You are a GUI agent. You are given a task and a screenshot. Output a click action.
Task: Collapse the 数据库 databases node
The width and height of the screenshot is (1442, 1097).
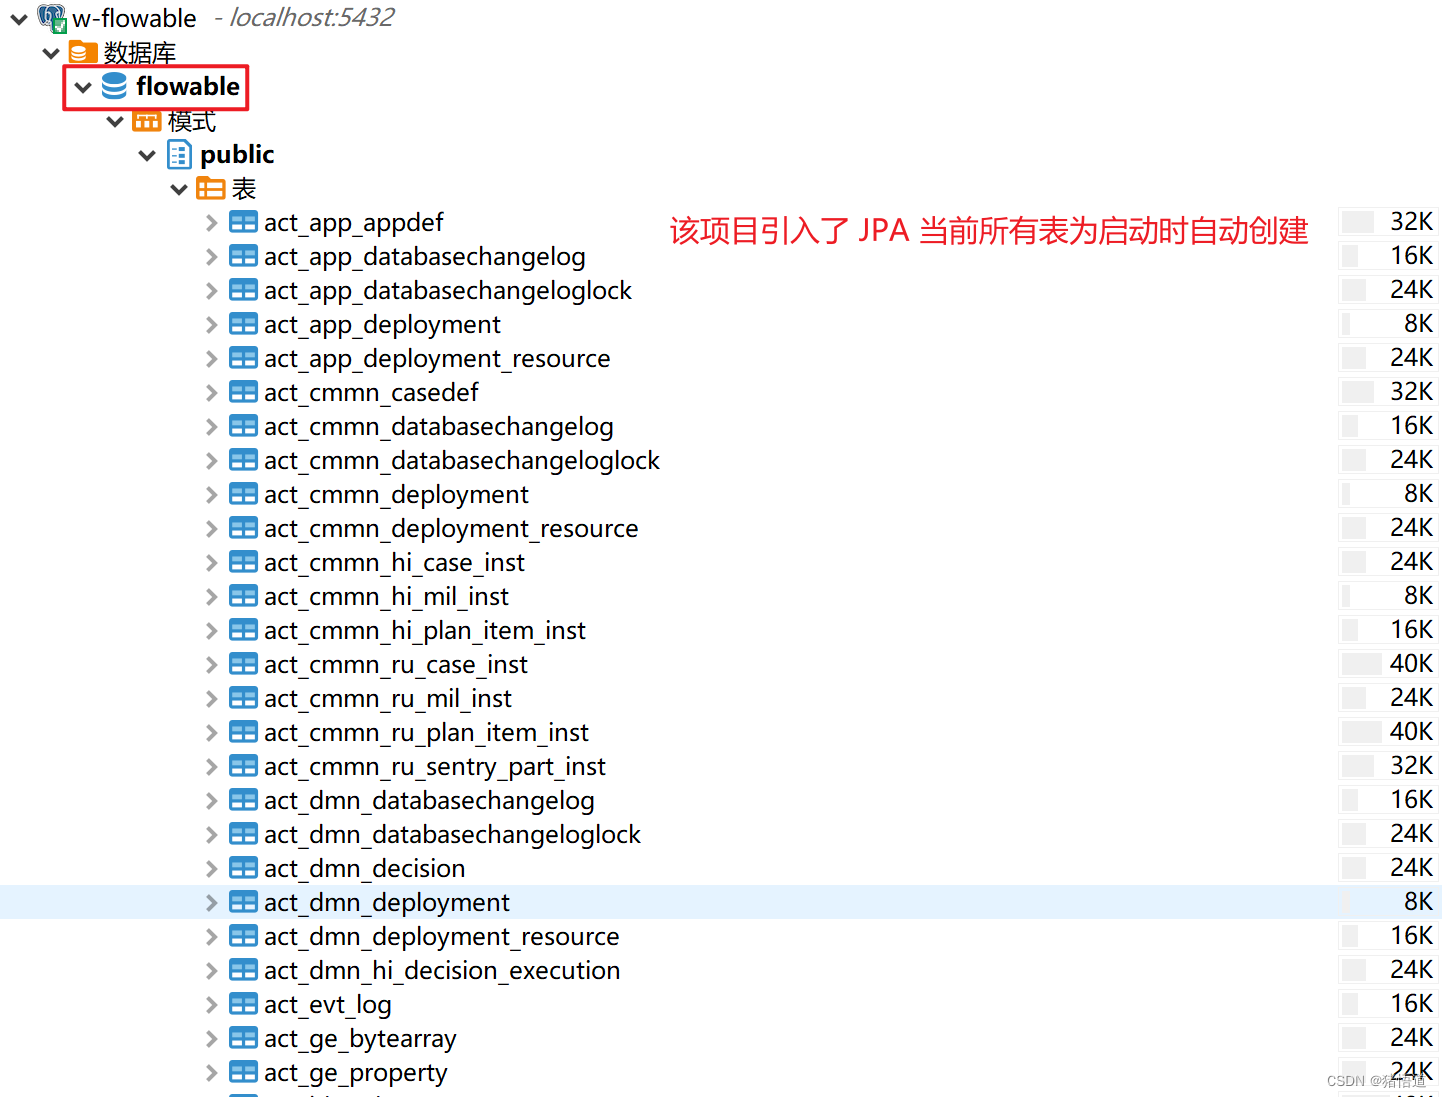(x=51, y=53)
